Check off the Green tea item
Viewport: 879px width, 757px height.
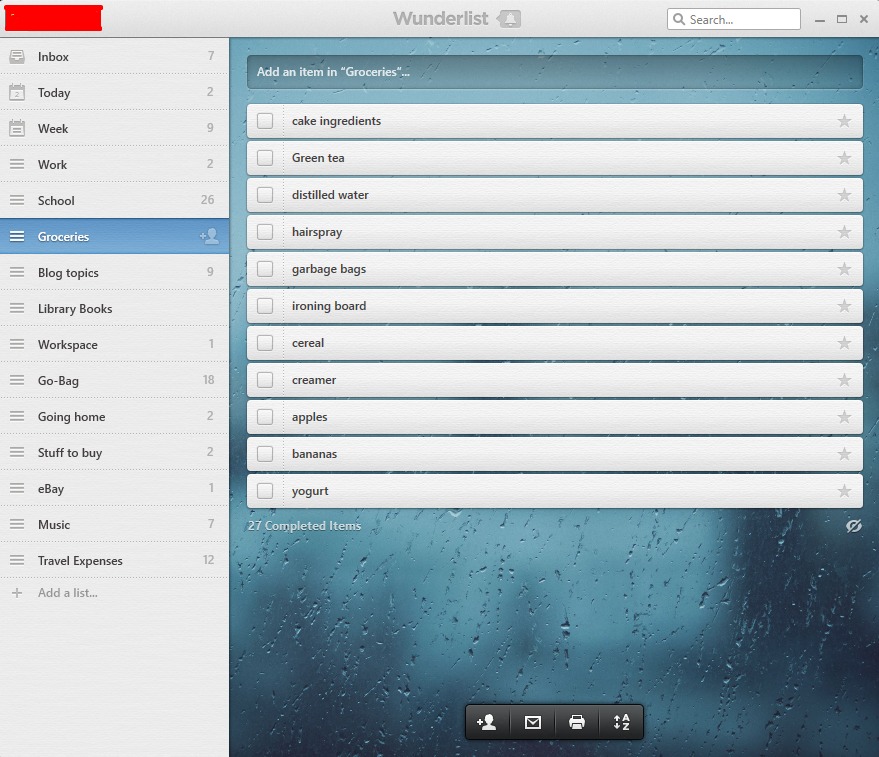[x=265, y=158]
